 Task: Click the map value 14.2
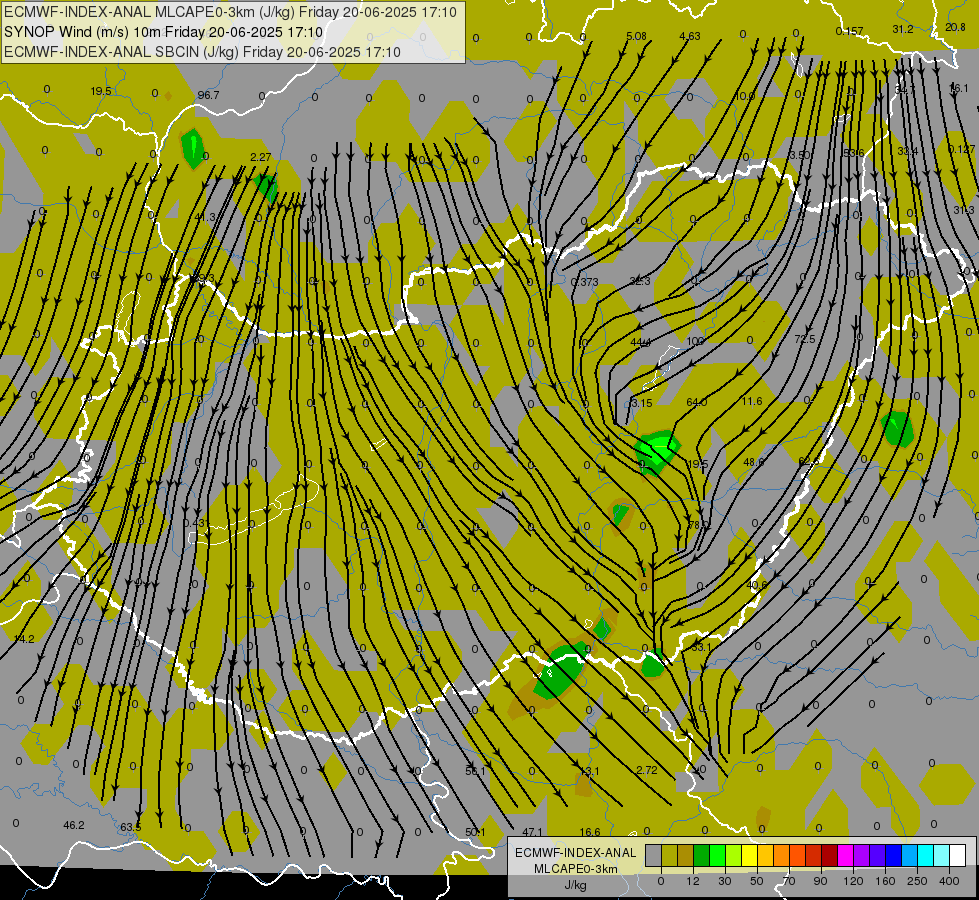(x=24, y=639)
